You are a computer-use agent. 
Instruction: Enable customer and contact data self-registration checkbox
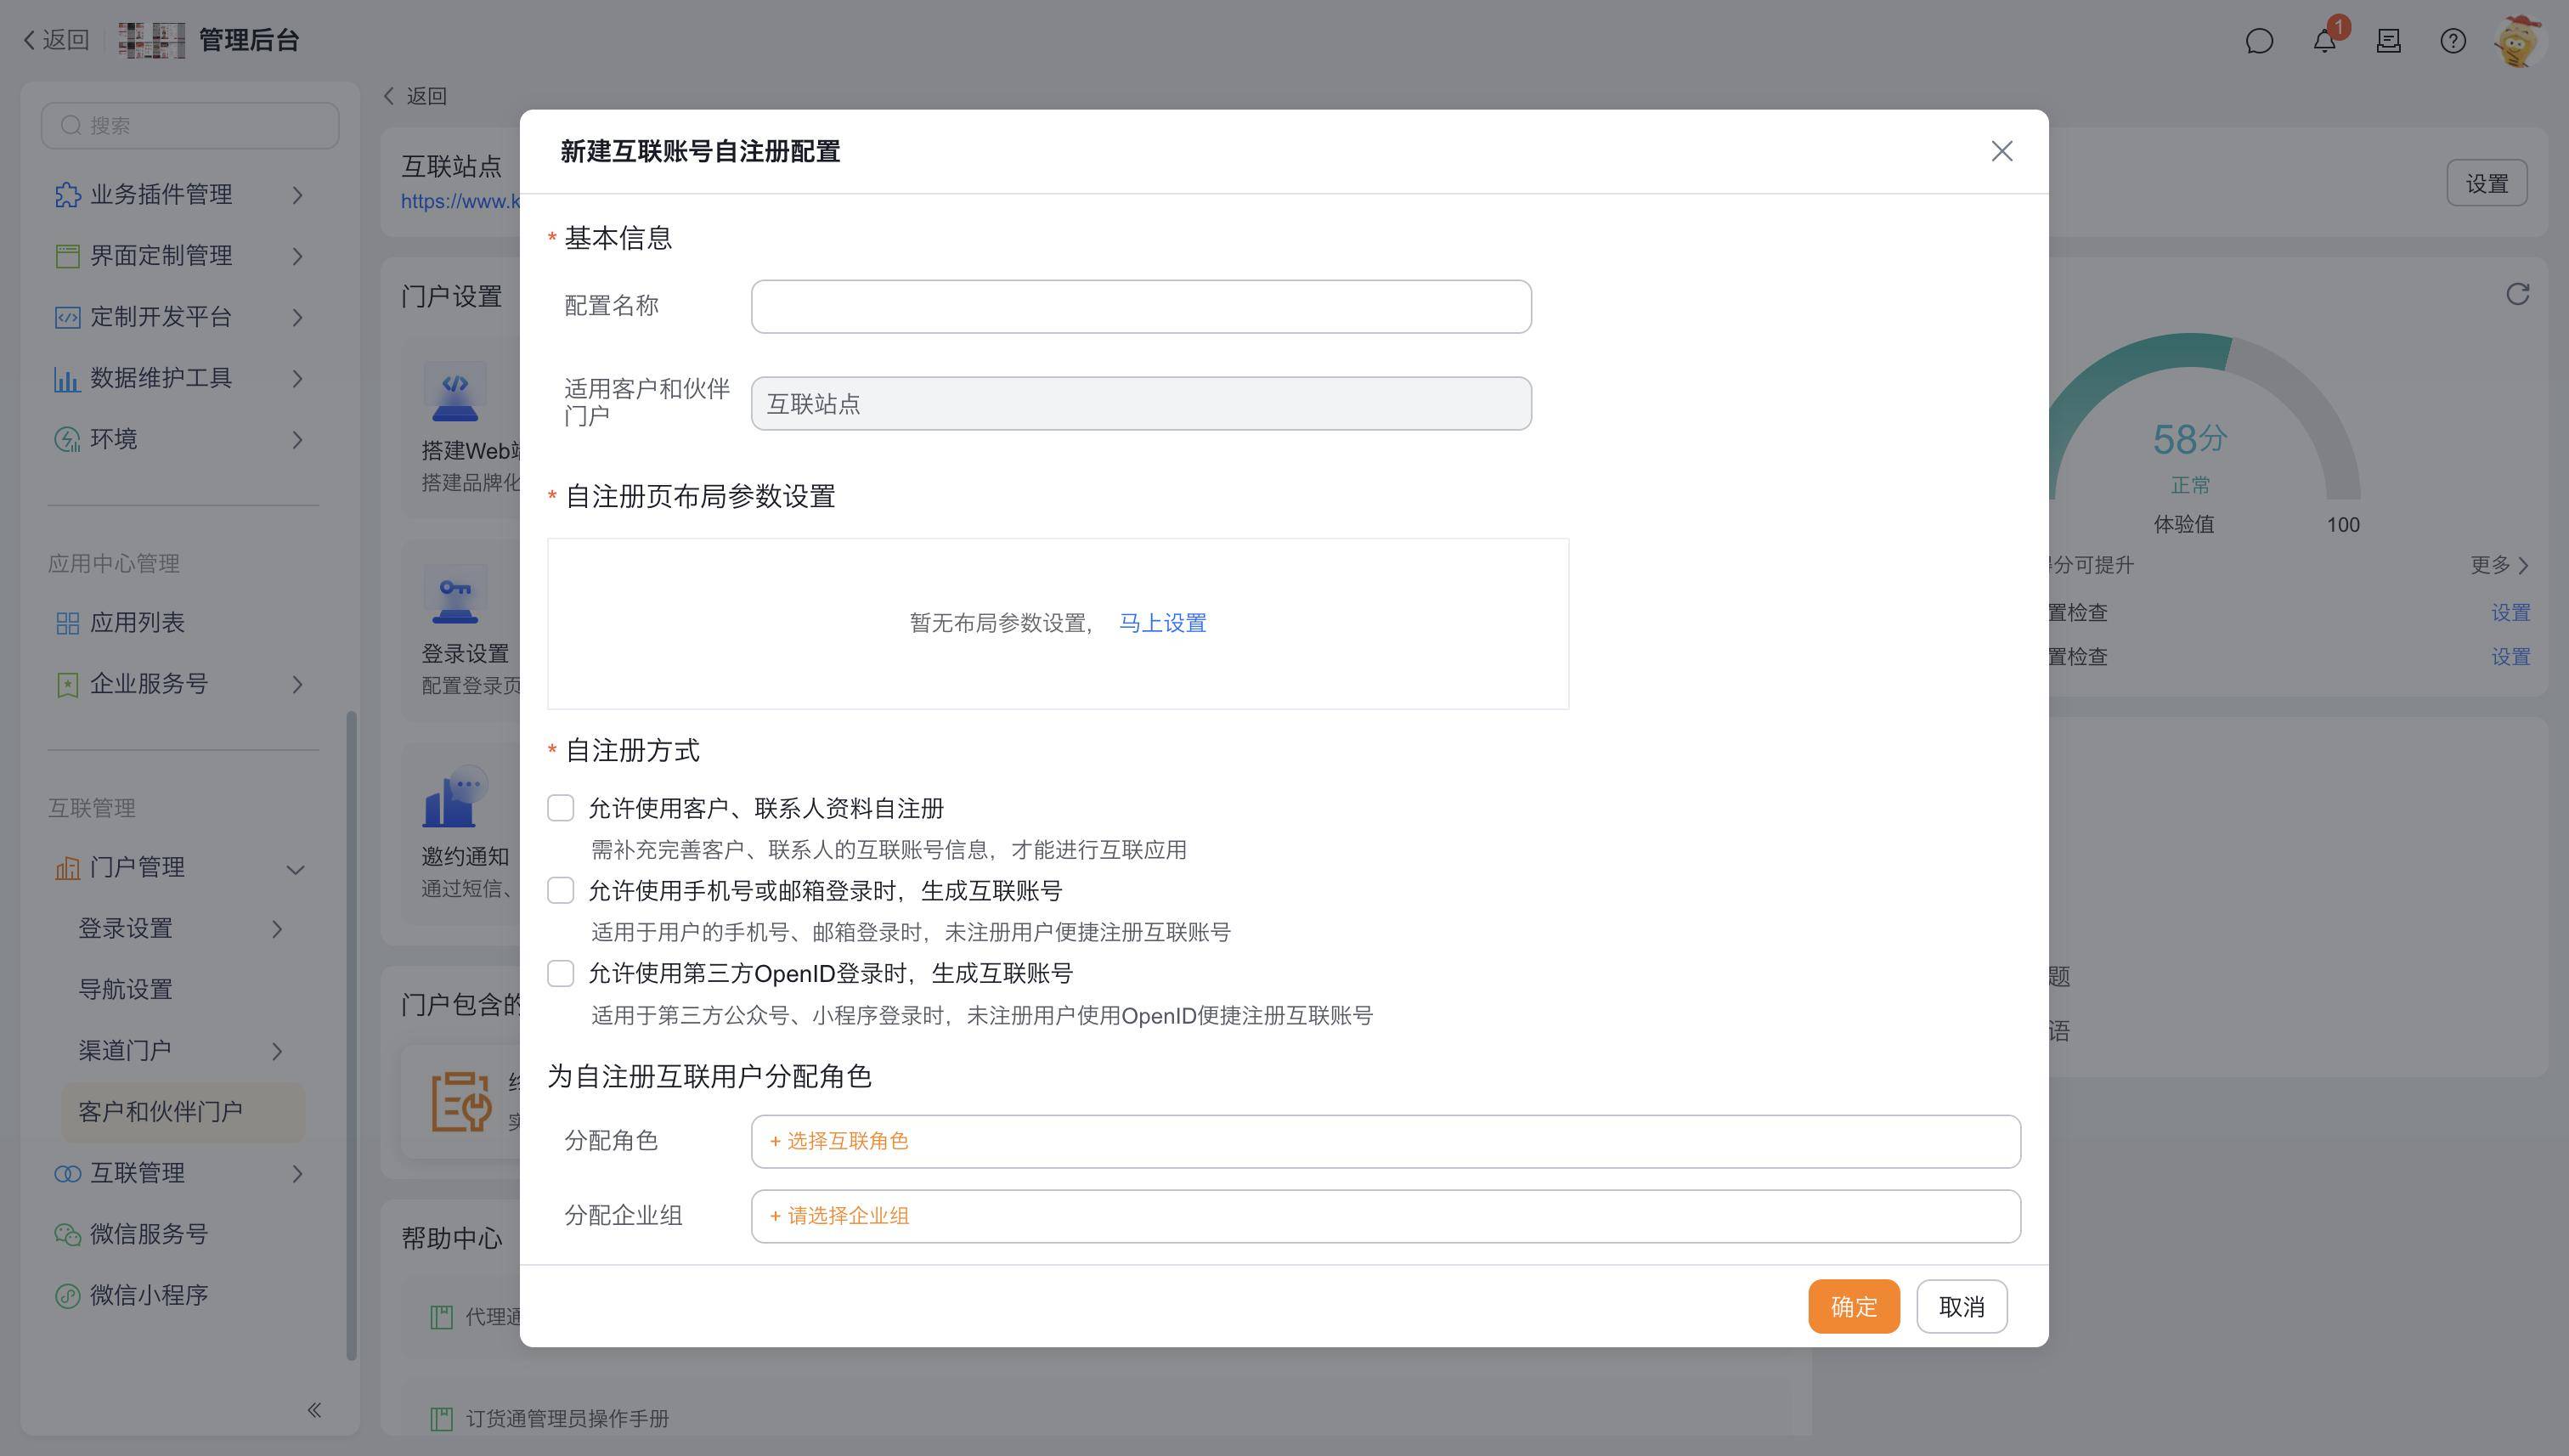click(x=561, y=808)
